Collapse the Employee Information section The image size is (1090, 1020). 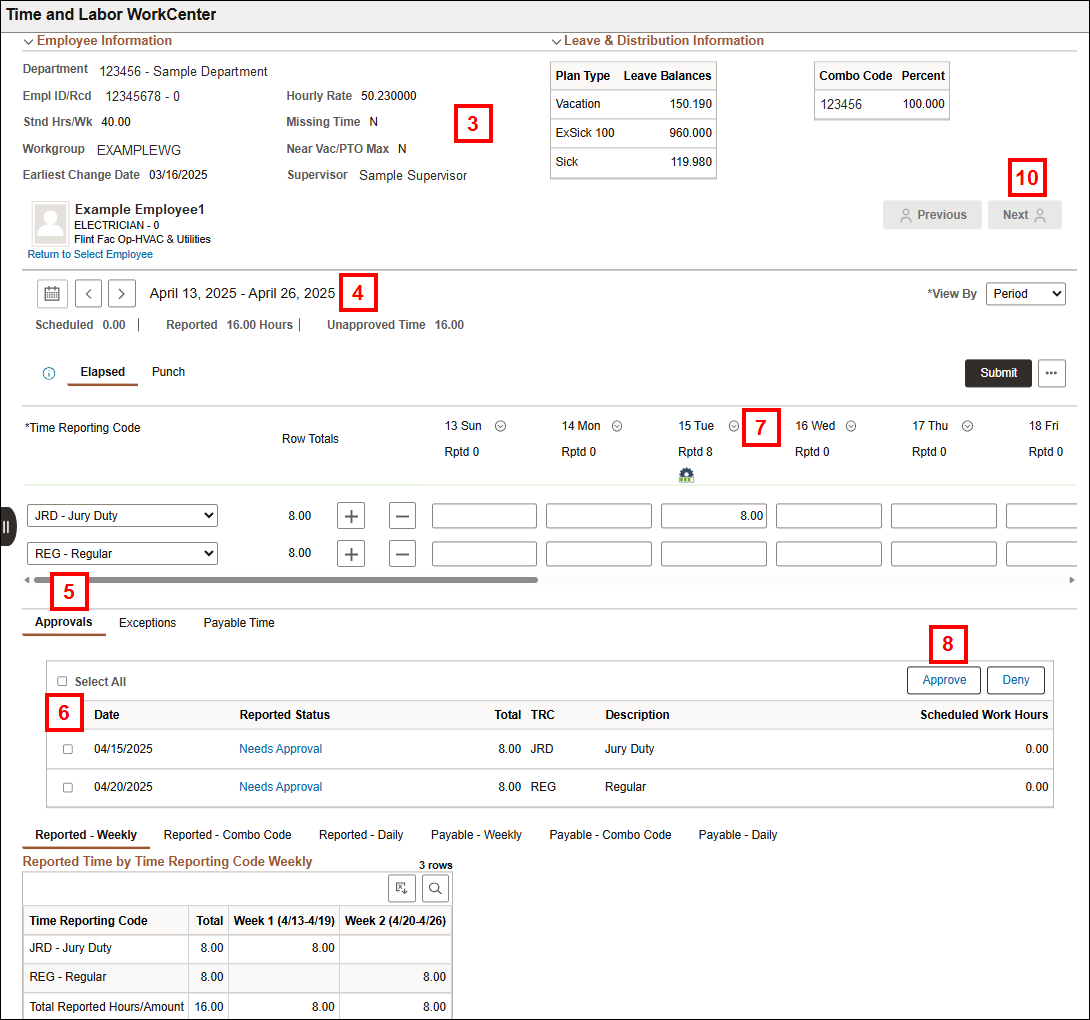pos(29,42)
